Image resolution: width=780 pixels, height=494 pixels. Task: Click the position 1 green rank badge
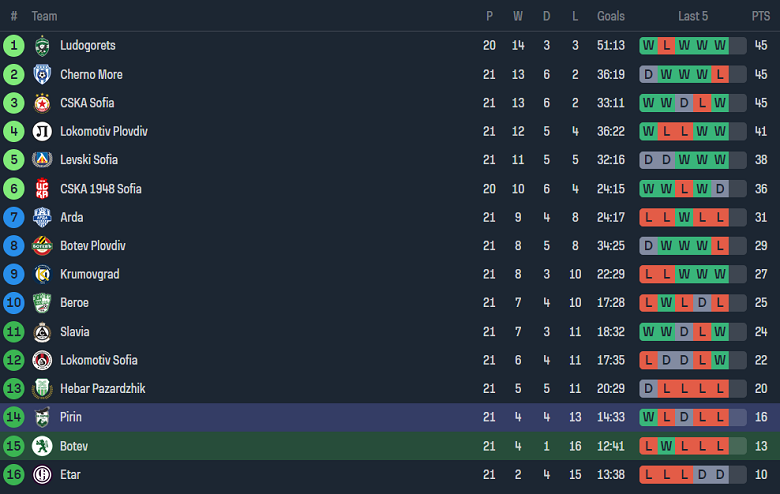pos(13,46)
